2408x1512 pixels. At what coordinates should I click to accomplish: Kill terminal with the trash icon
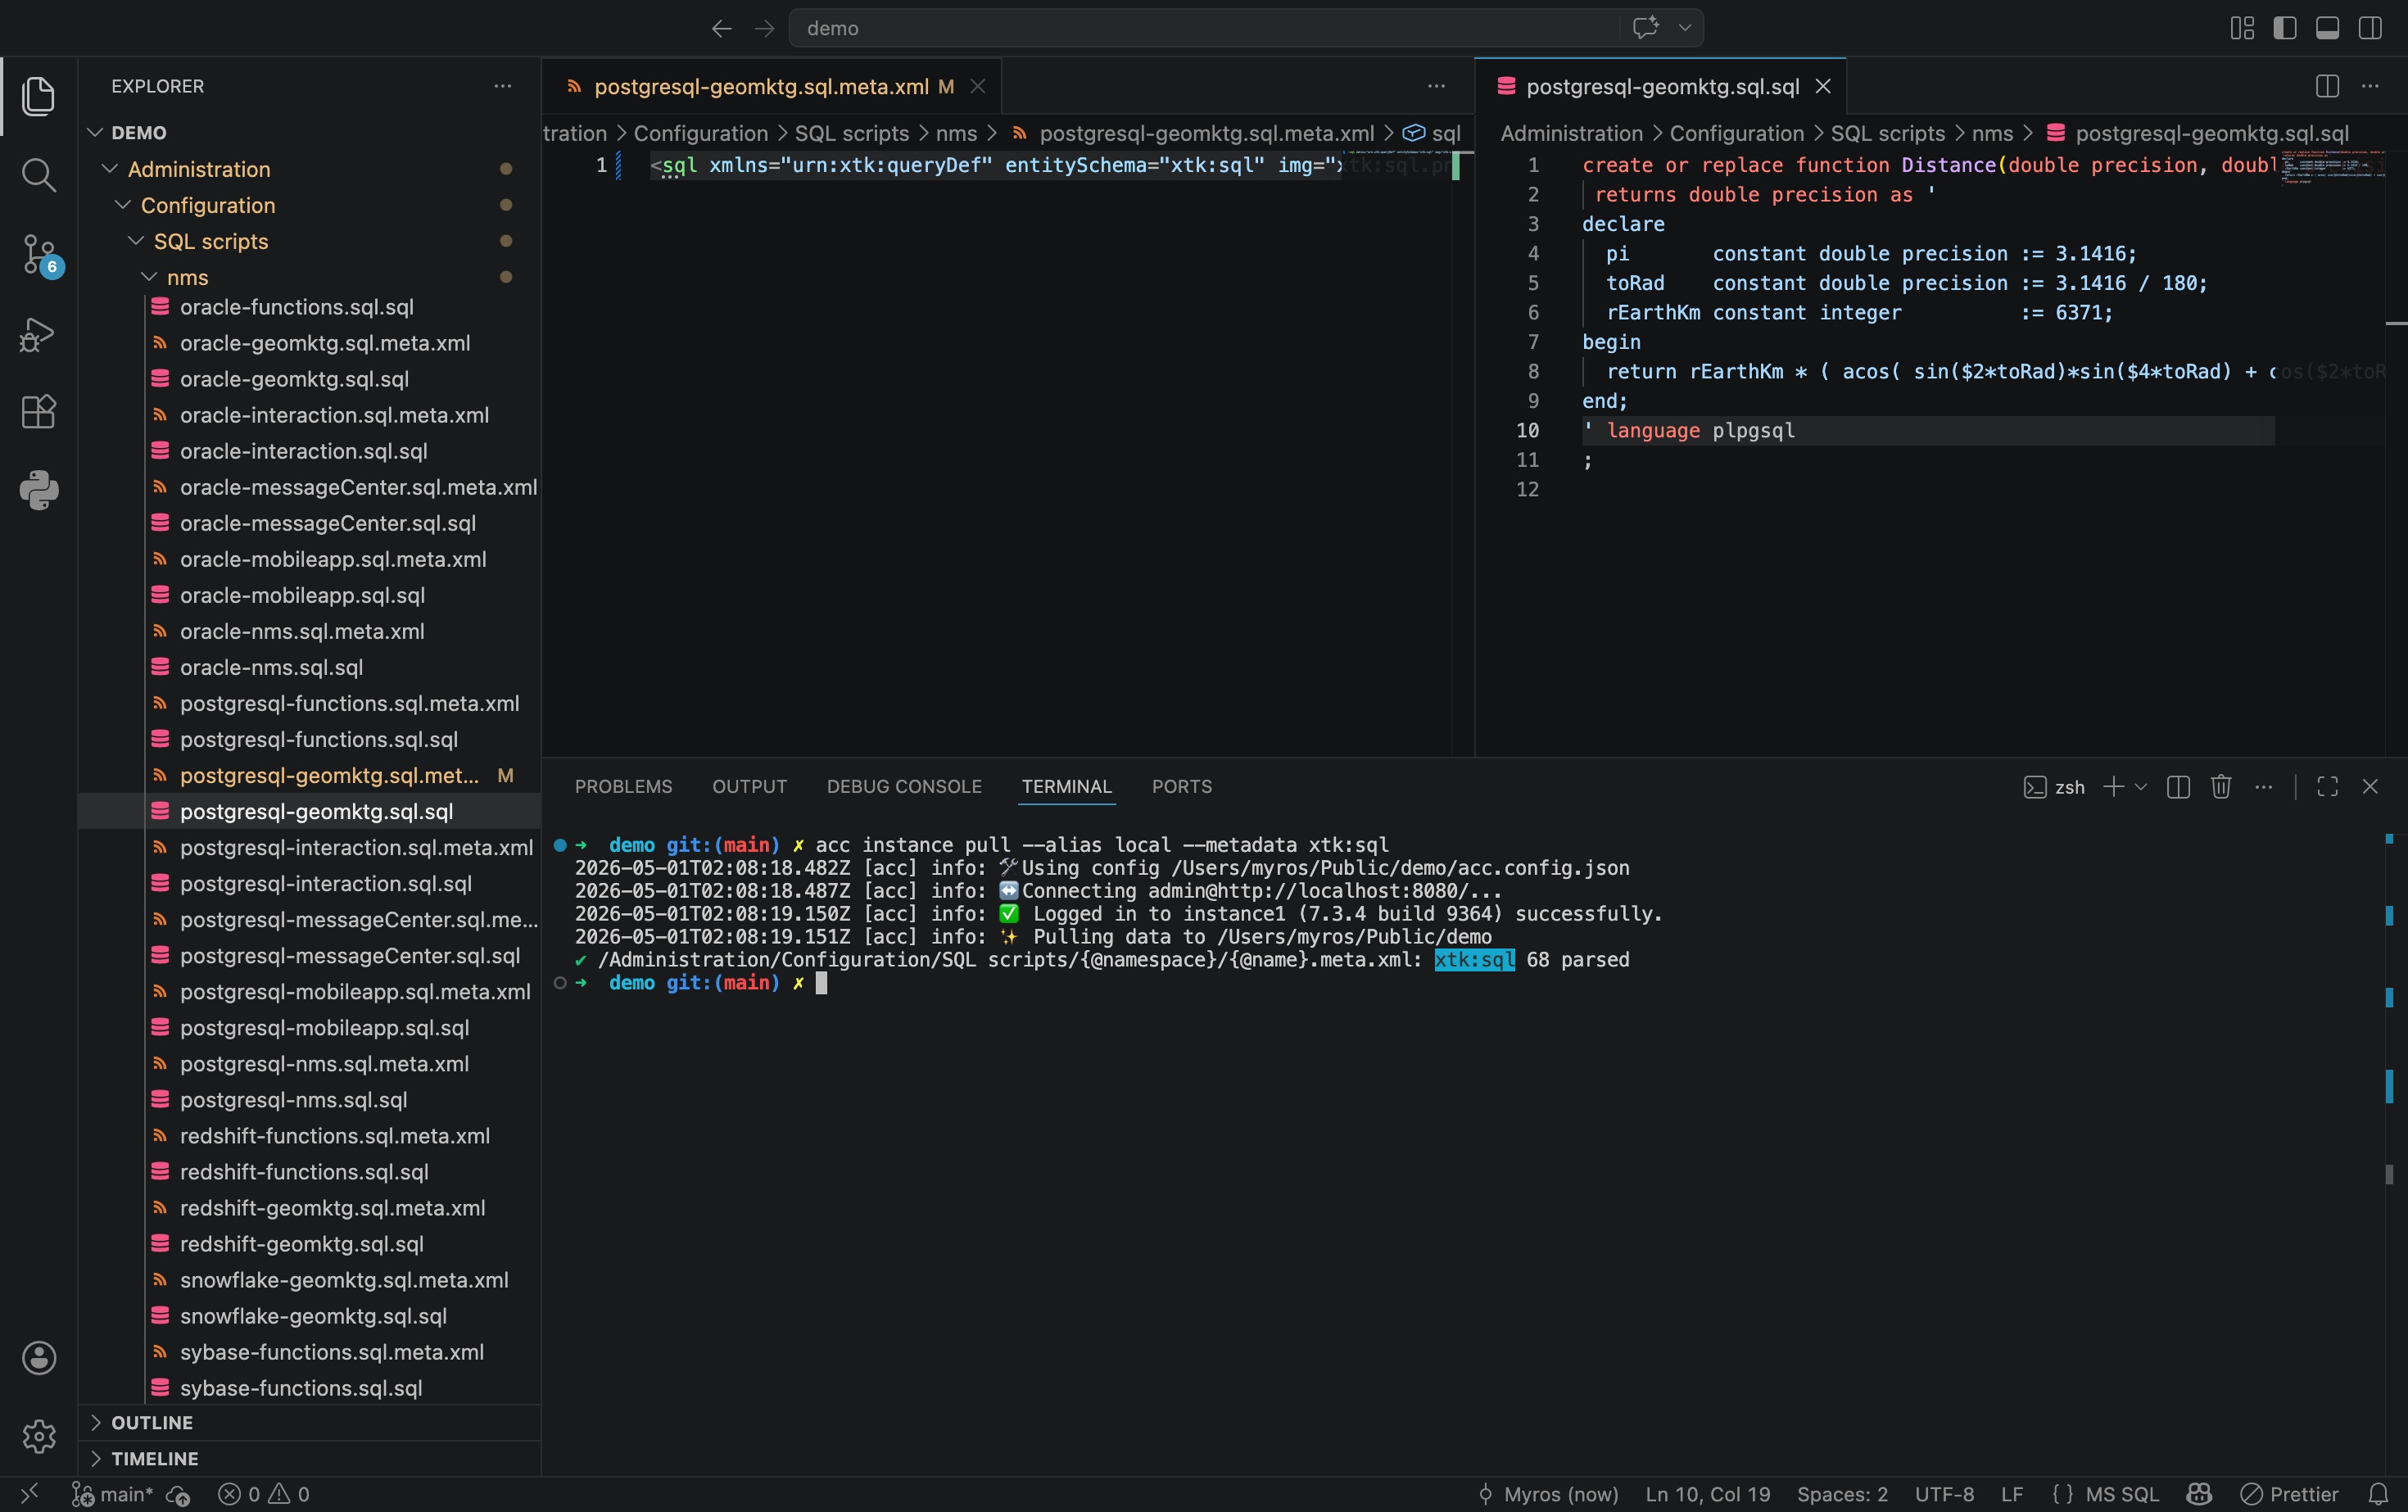(x=2221, y=787)
